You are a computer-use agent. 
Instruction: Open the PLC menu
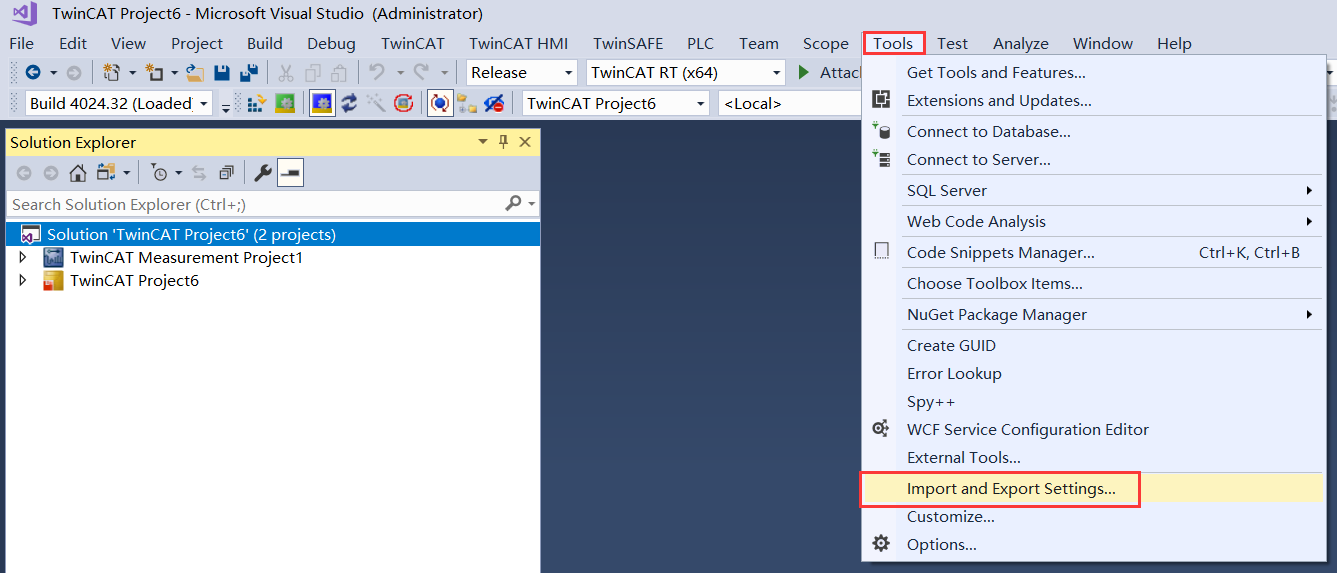[x=701, y=43]
